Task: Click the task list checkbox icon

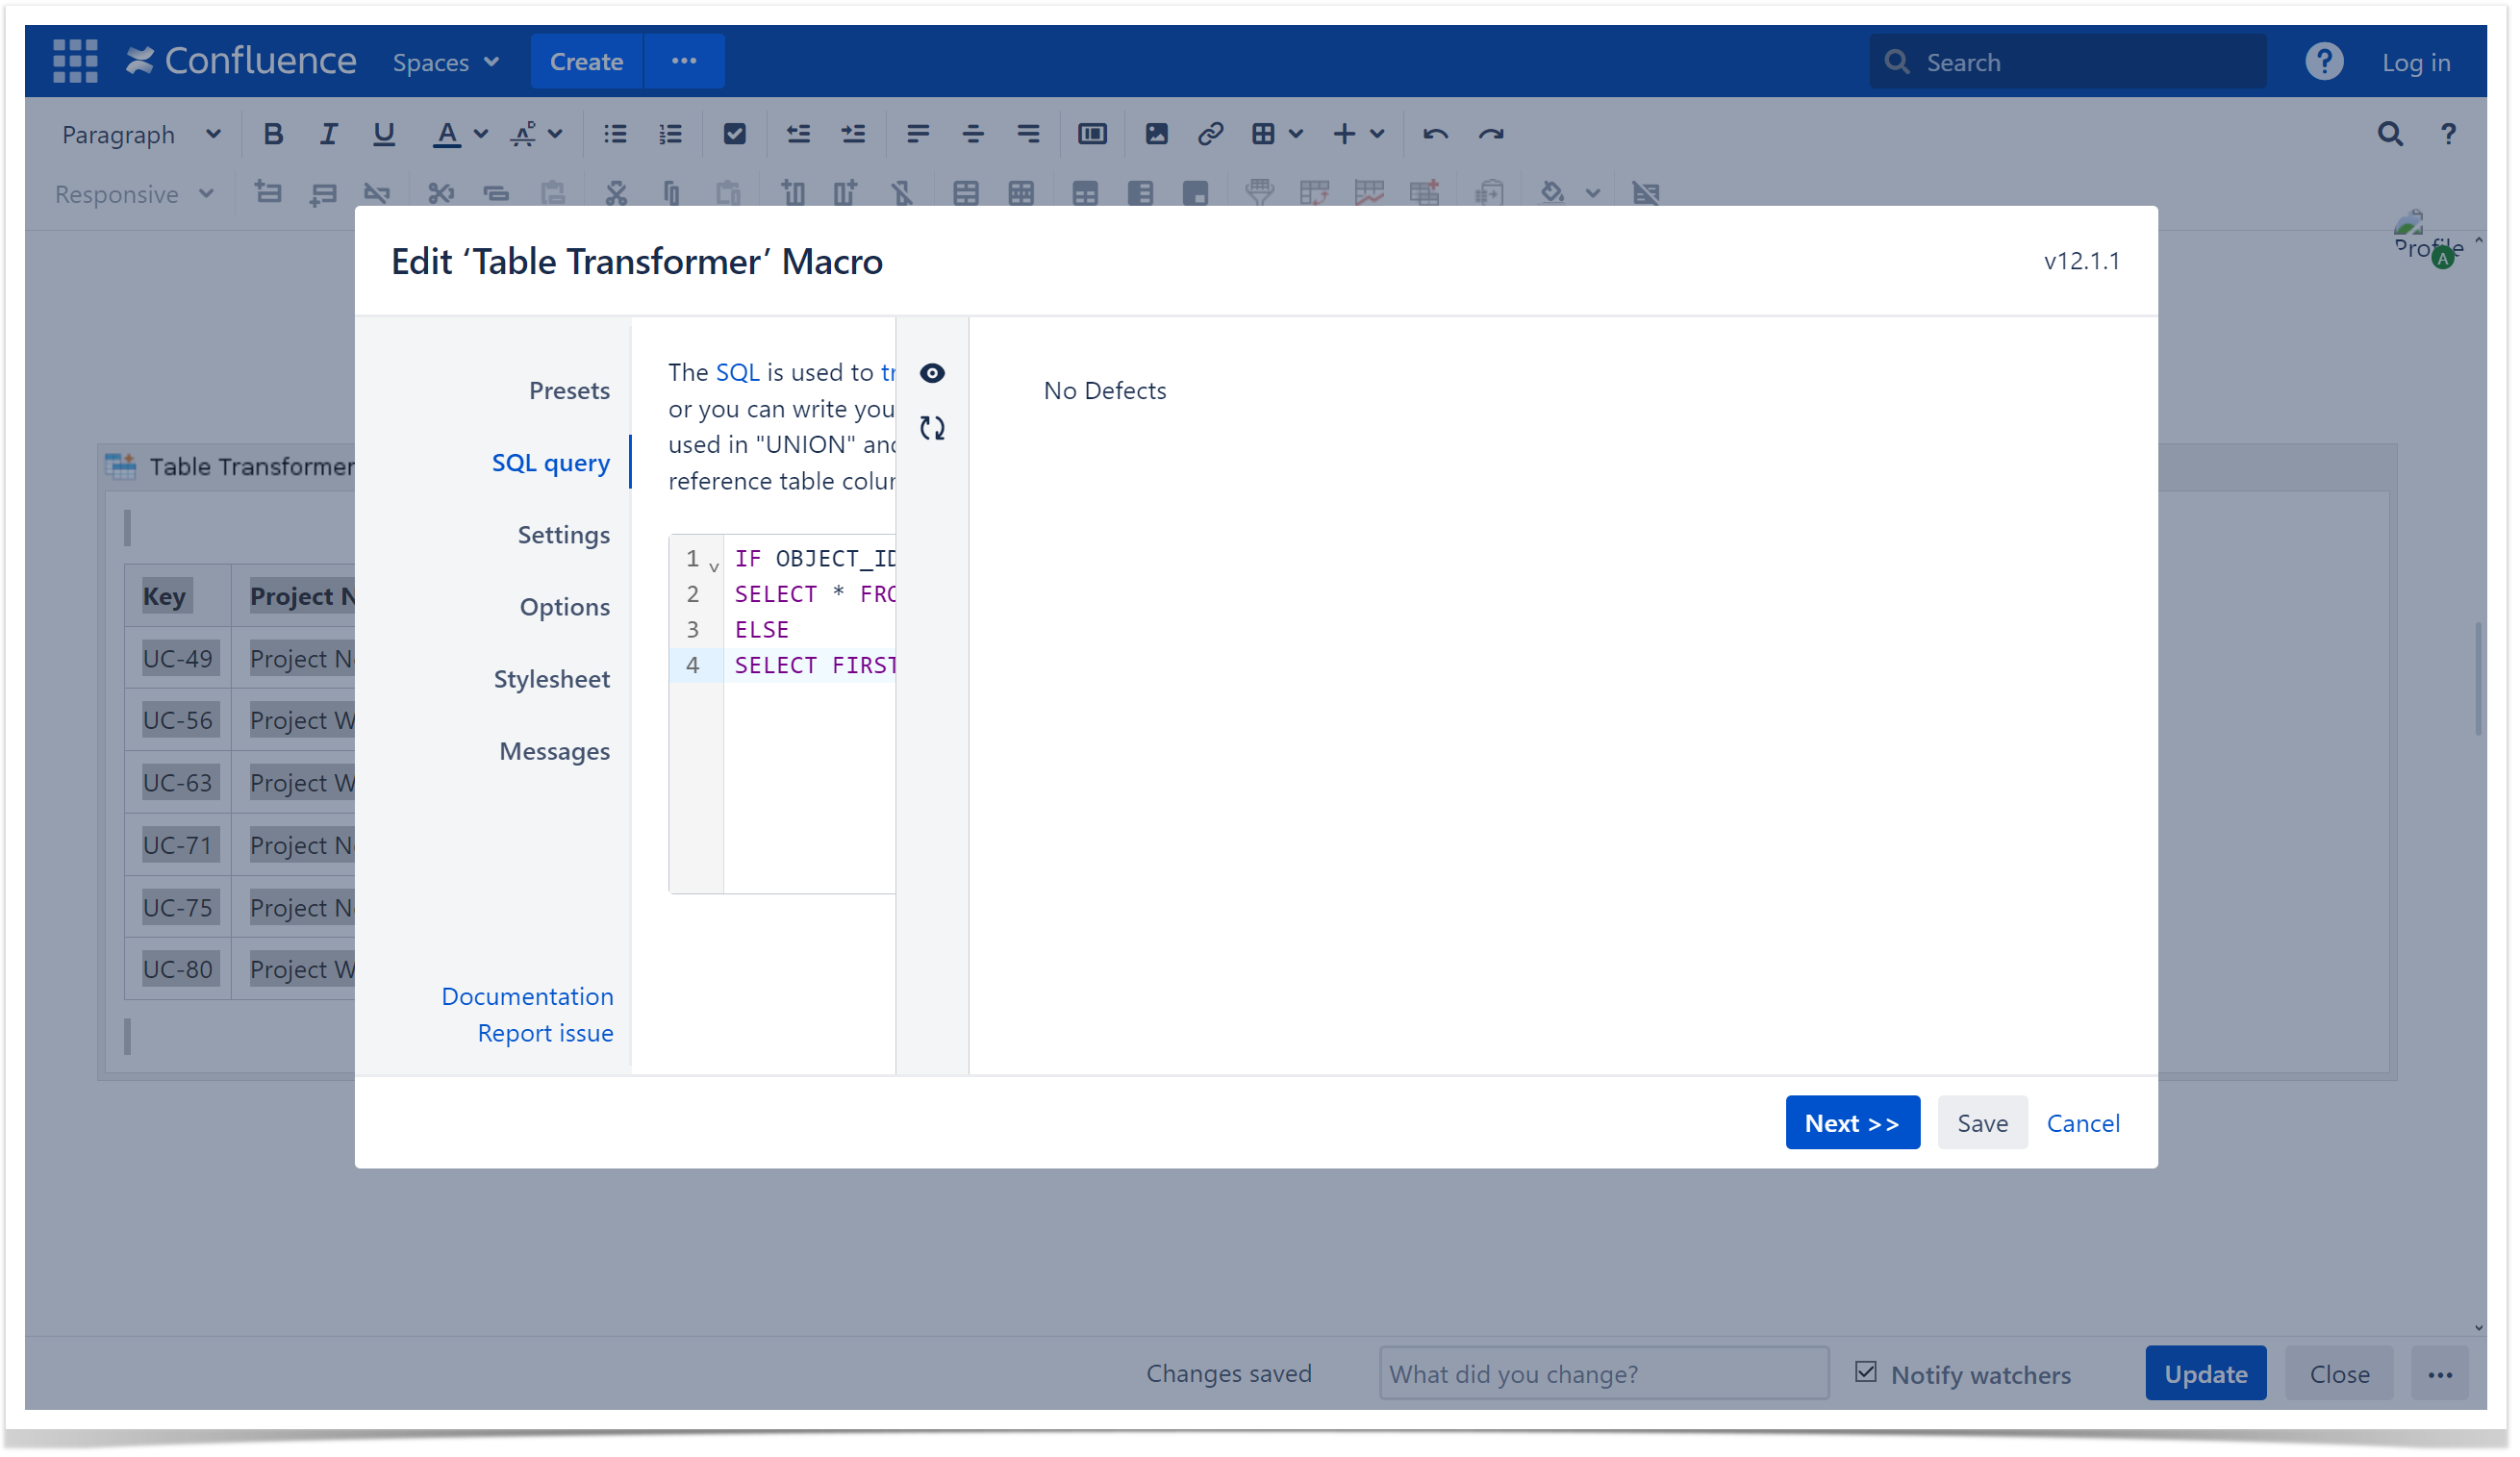Action: 734,134
